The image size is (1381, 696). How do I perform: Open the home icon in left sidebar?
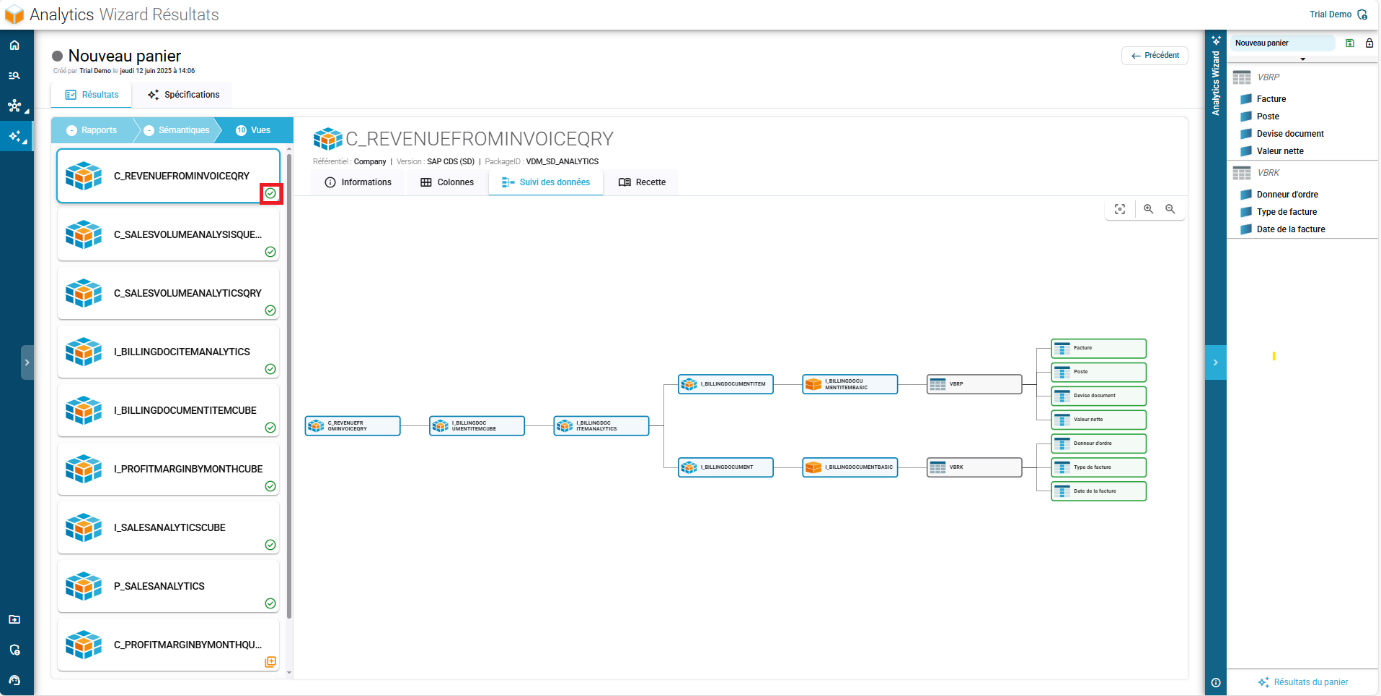(14, 45)
